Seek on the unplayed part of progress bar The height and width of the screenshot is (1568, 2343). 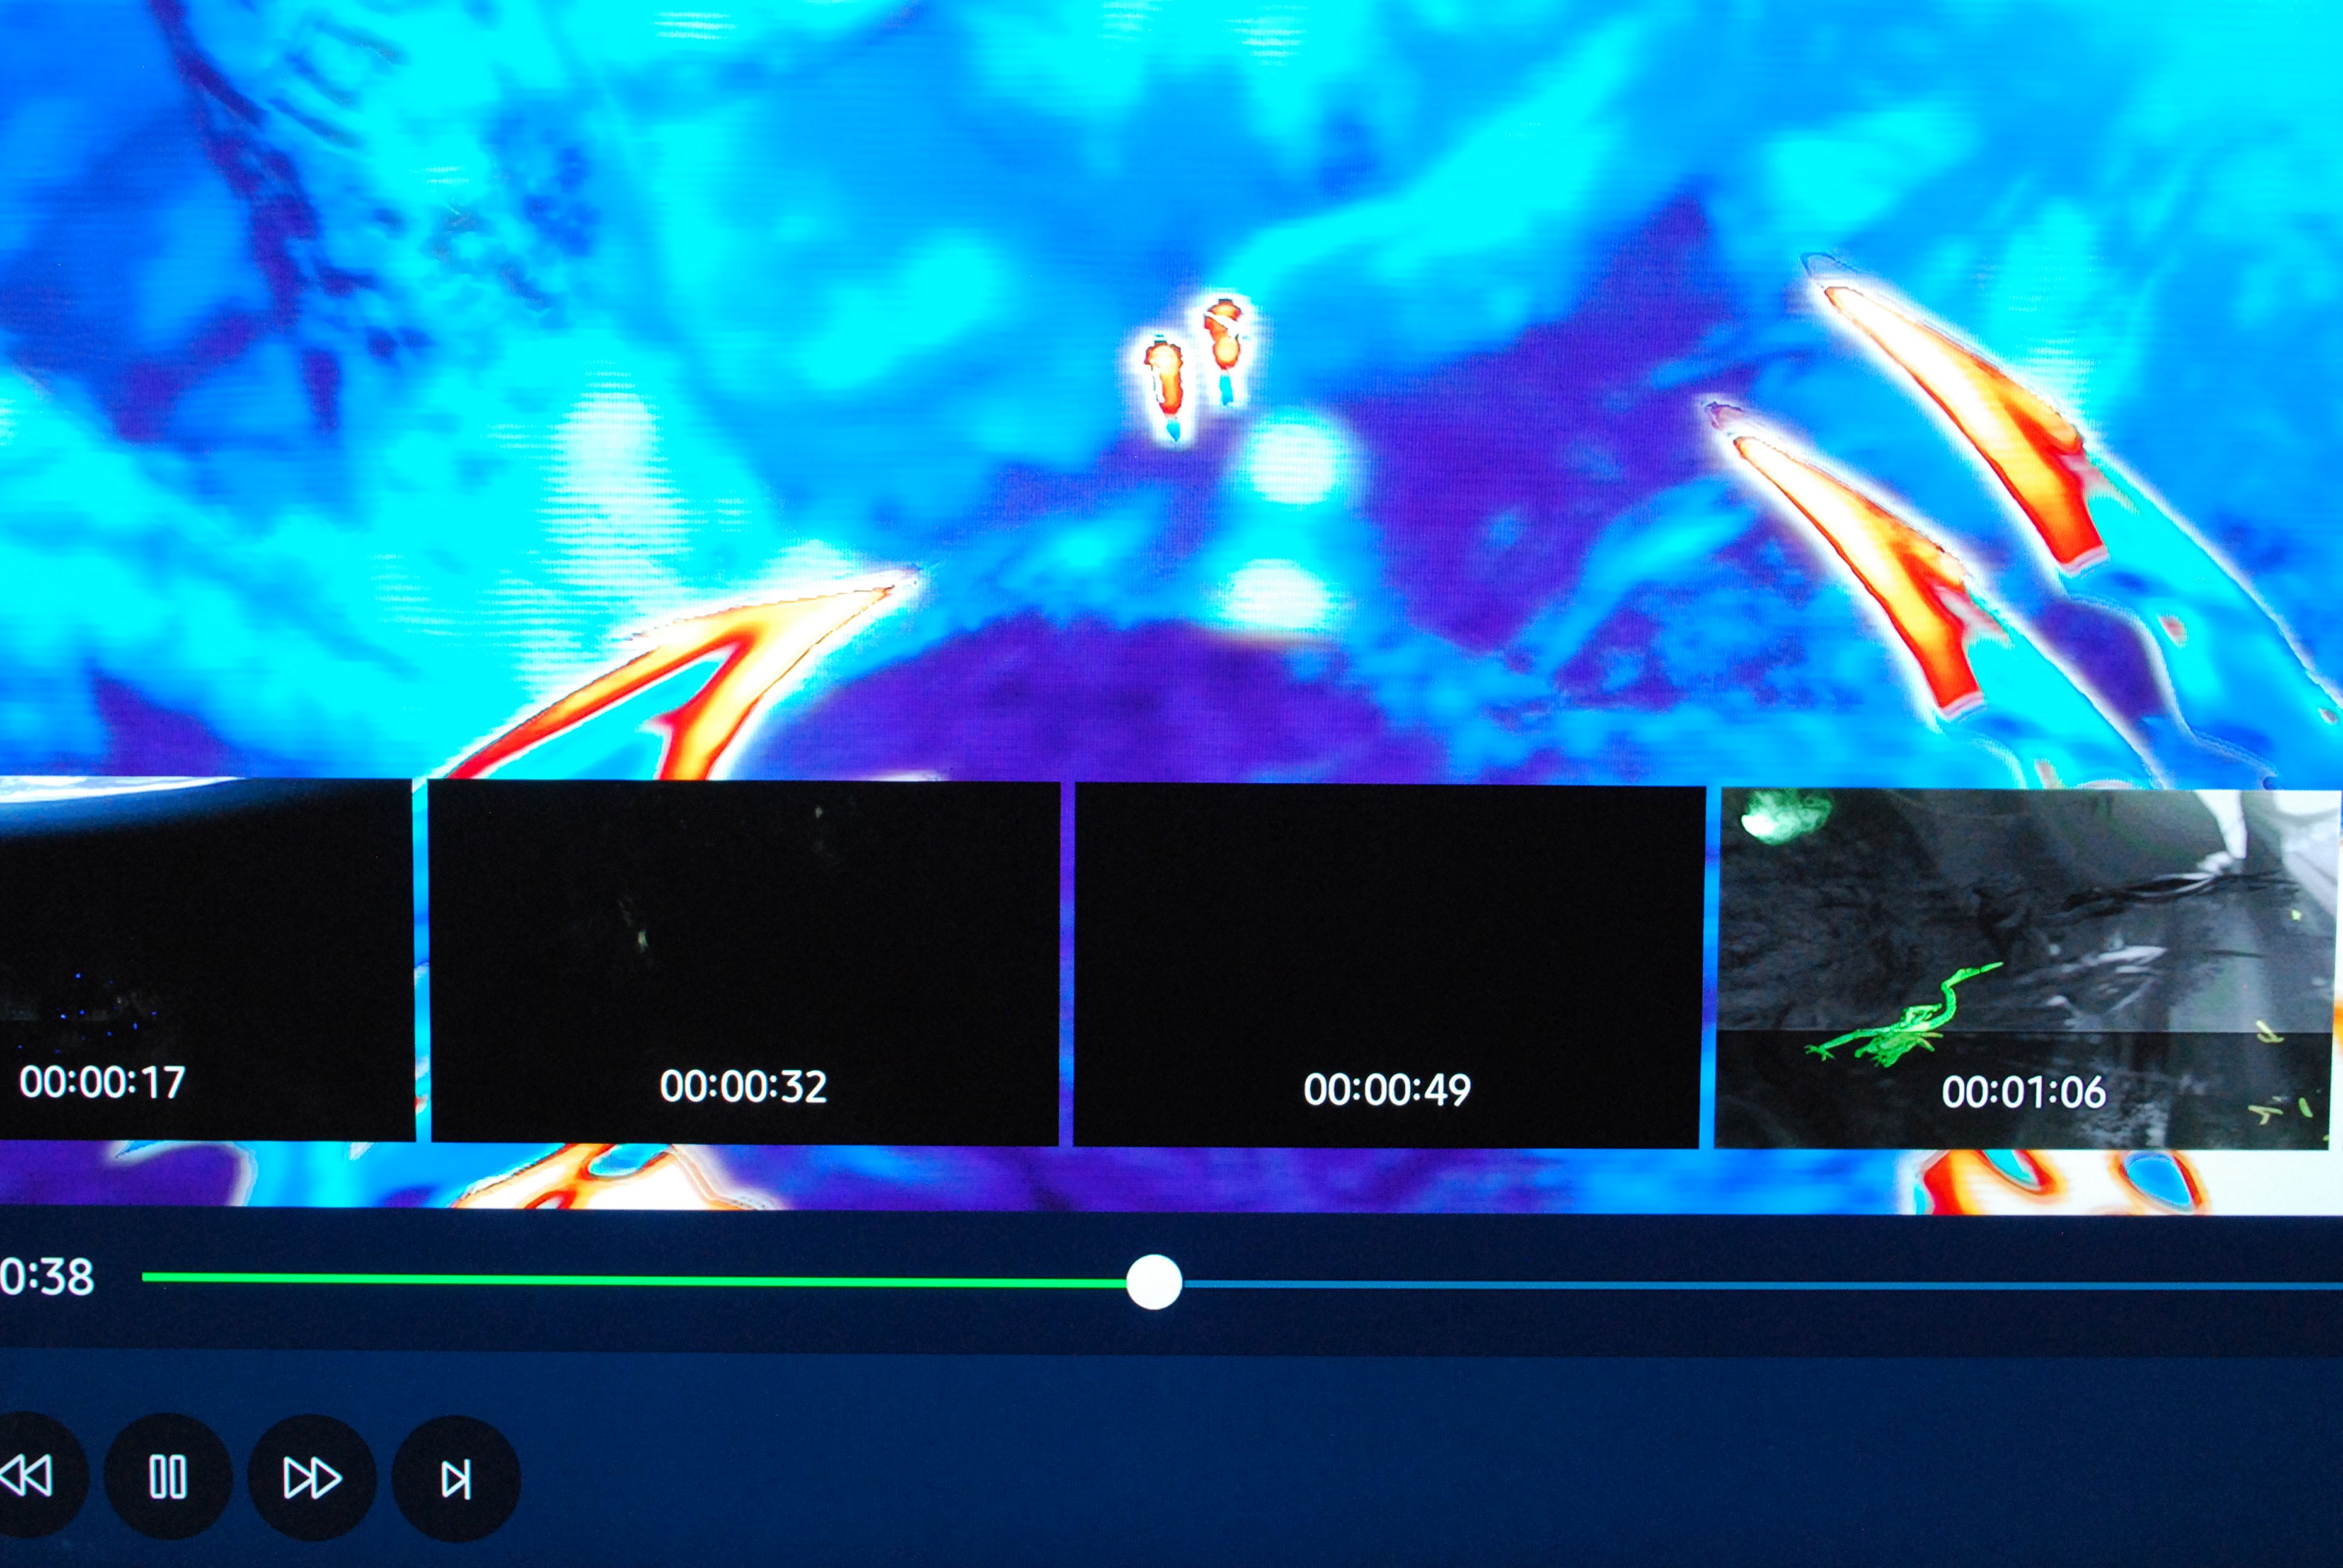1762,1285
